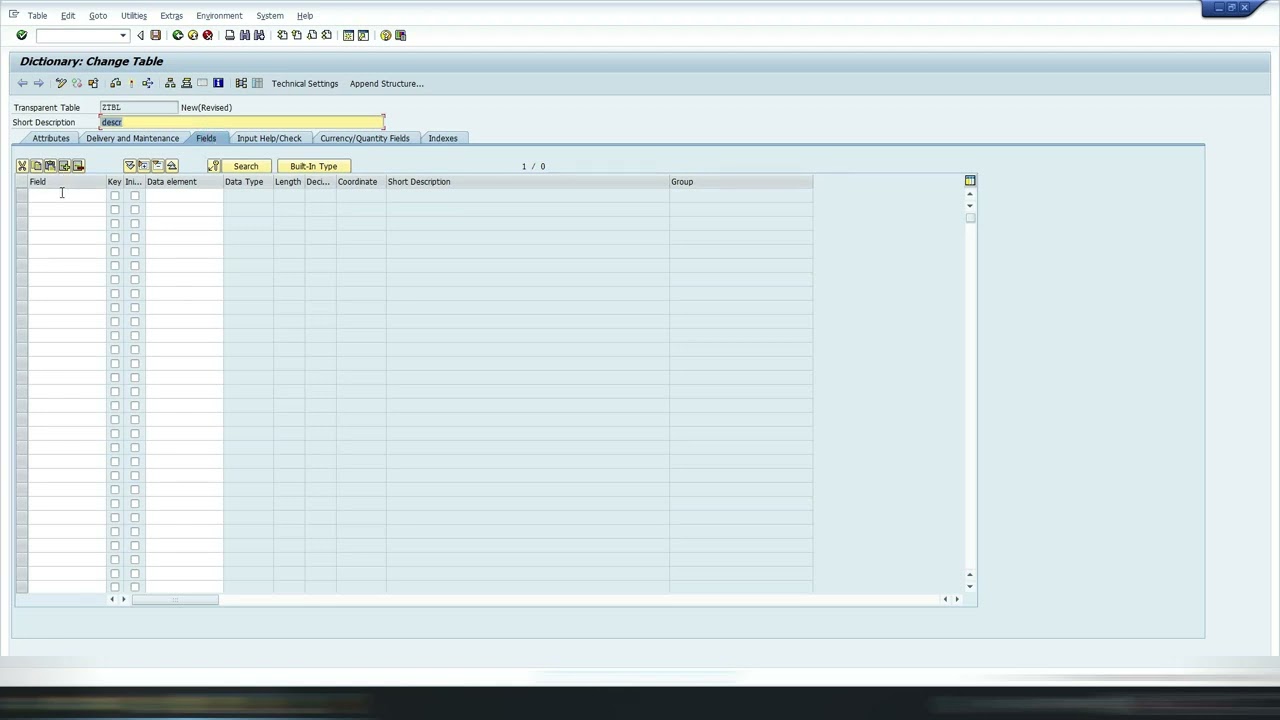1280x720 pixels.
Task: Toggle Display/Change pencil icon
Action: (x=61, y=83)
